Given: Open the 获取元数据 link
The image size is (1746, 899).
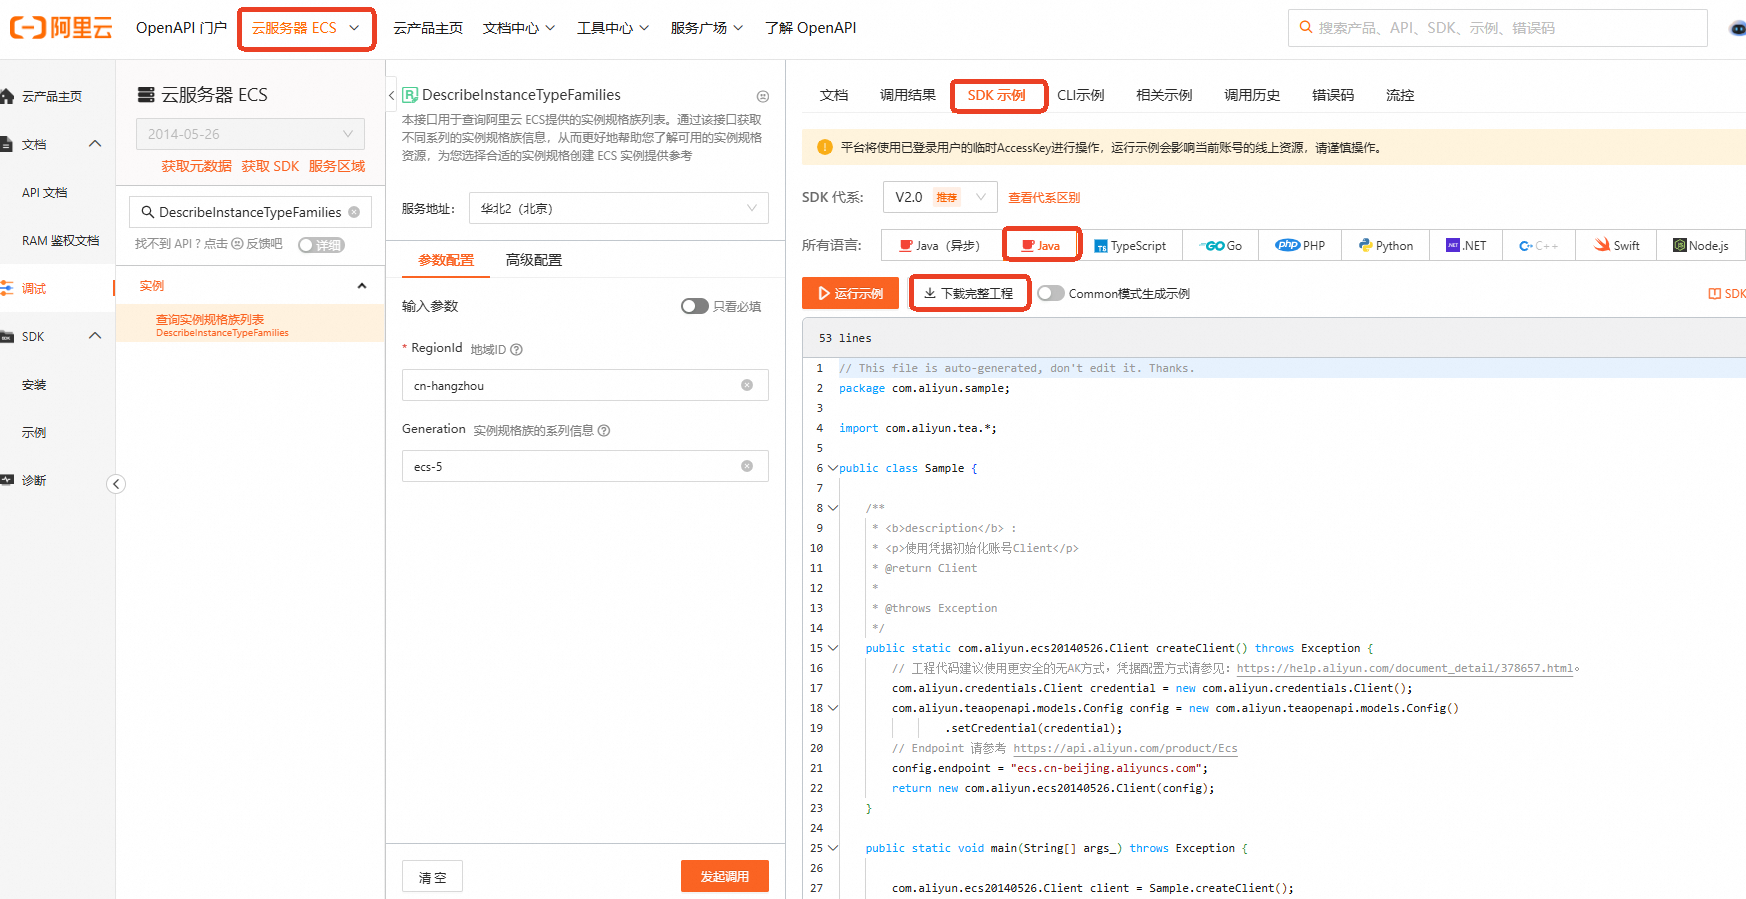Looking at the screenshot, I should (196, 166).
